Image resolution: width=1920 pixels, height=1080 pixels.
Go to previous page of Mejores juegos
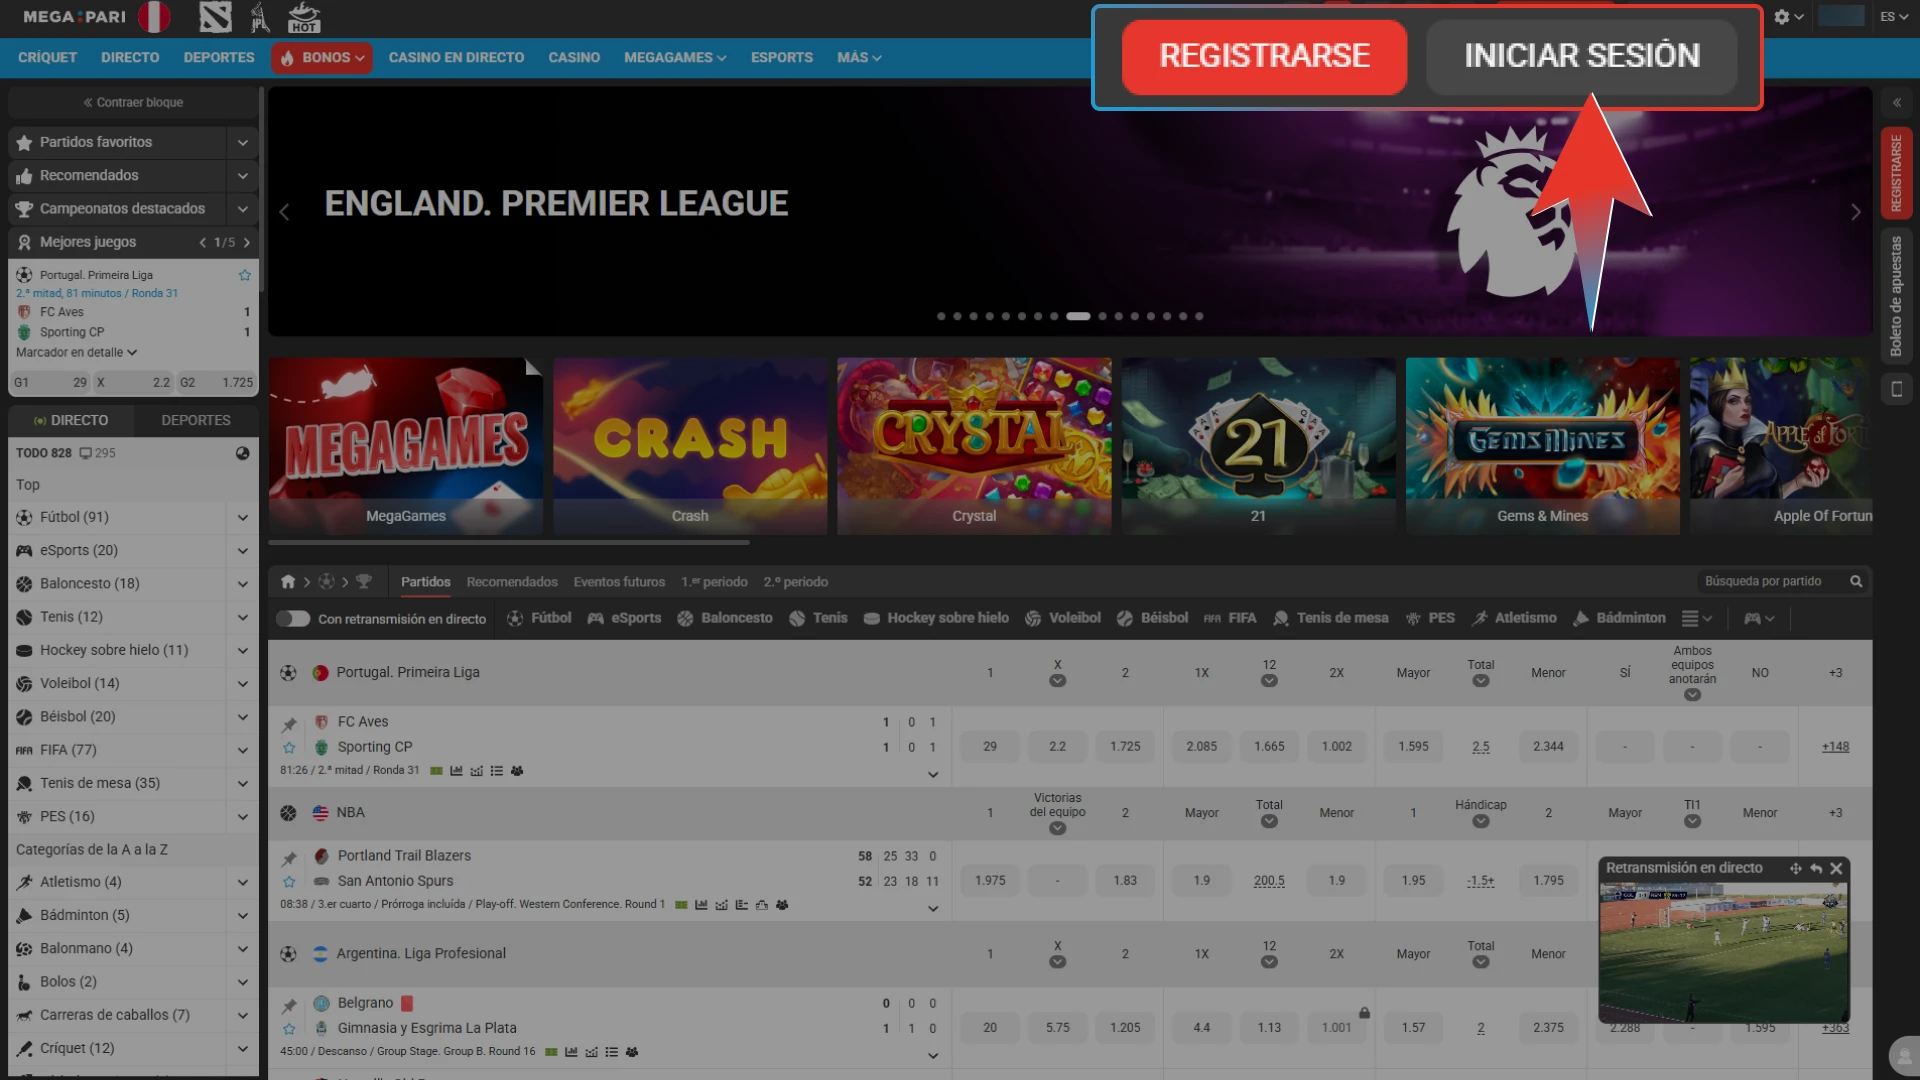click(x=203, y=242)
